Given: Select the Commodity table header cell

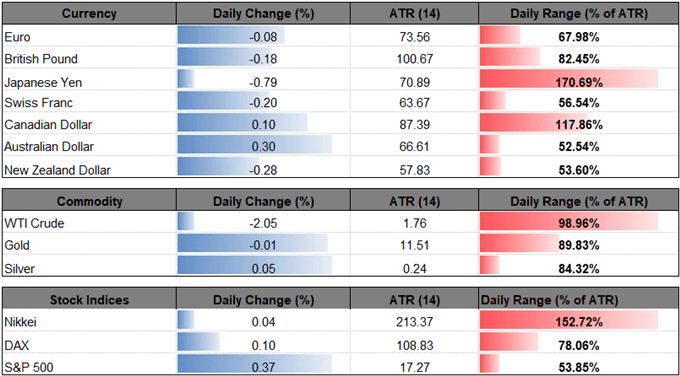Looking at the screenshot, I should point(89,201).
